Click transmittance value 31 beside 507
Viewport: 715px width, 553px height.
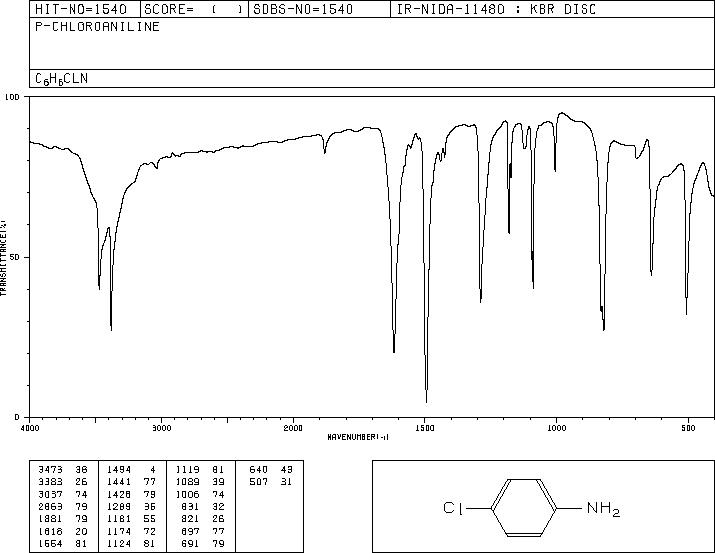[286, 481]
